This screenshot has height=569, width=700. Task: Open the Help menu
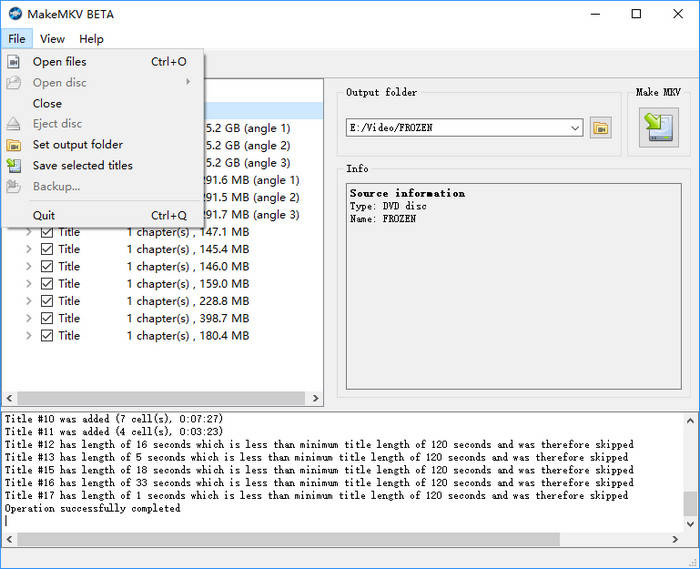(91, 39)
